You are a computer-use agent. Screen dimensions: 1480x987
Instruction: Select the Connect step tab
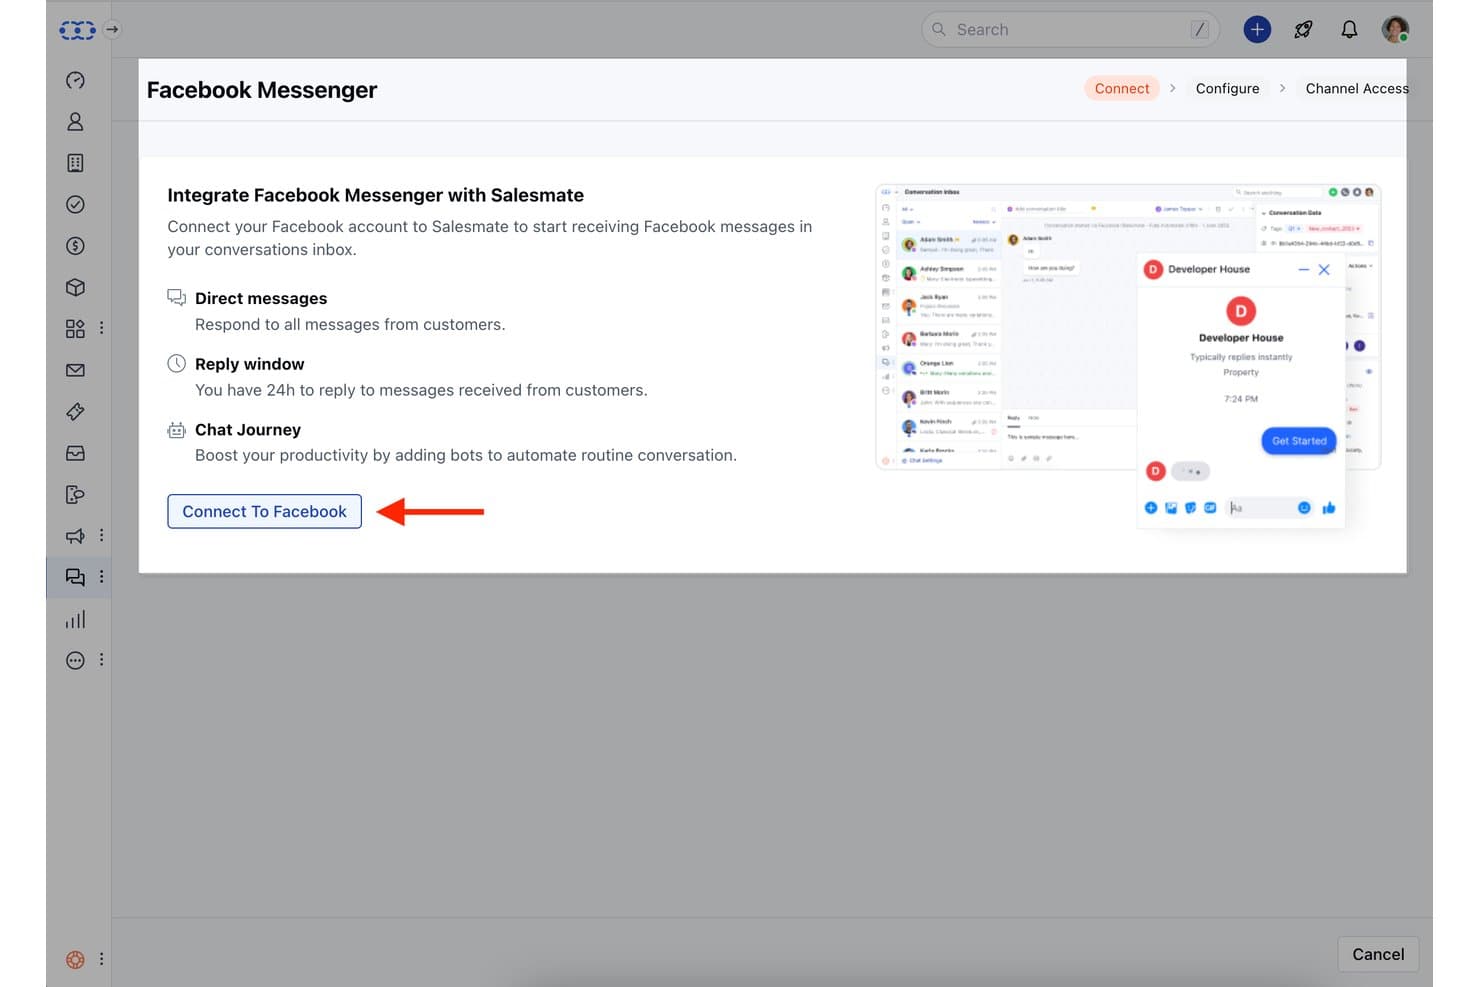coord(1122,88)
